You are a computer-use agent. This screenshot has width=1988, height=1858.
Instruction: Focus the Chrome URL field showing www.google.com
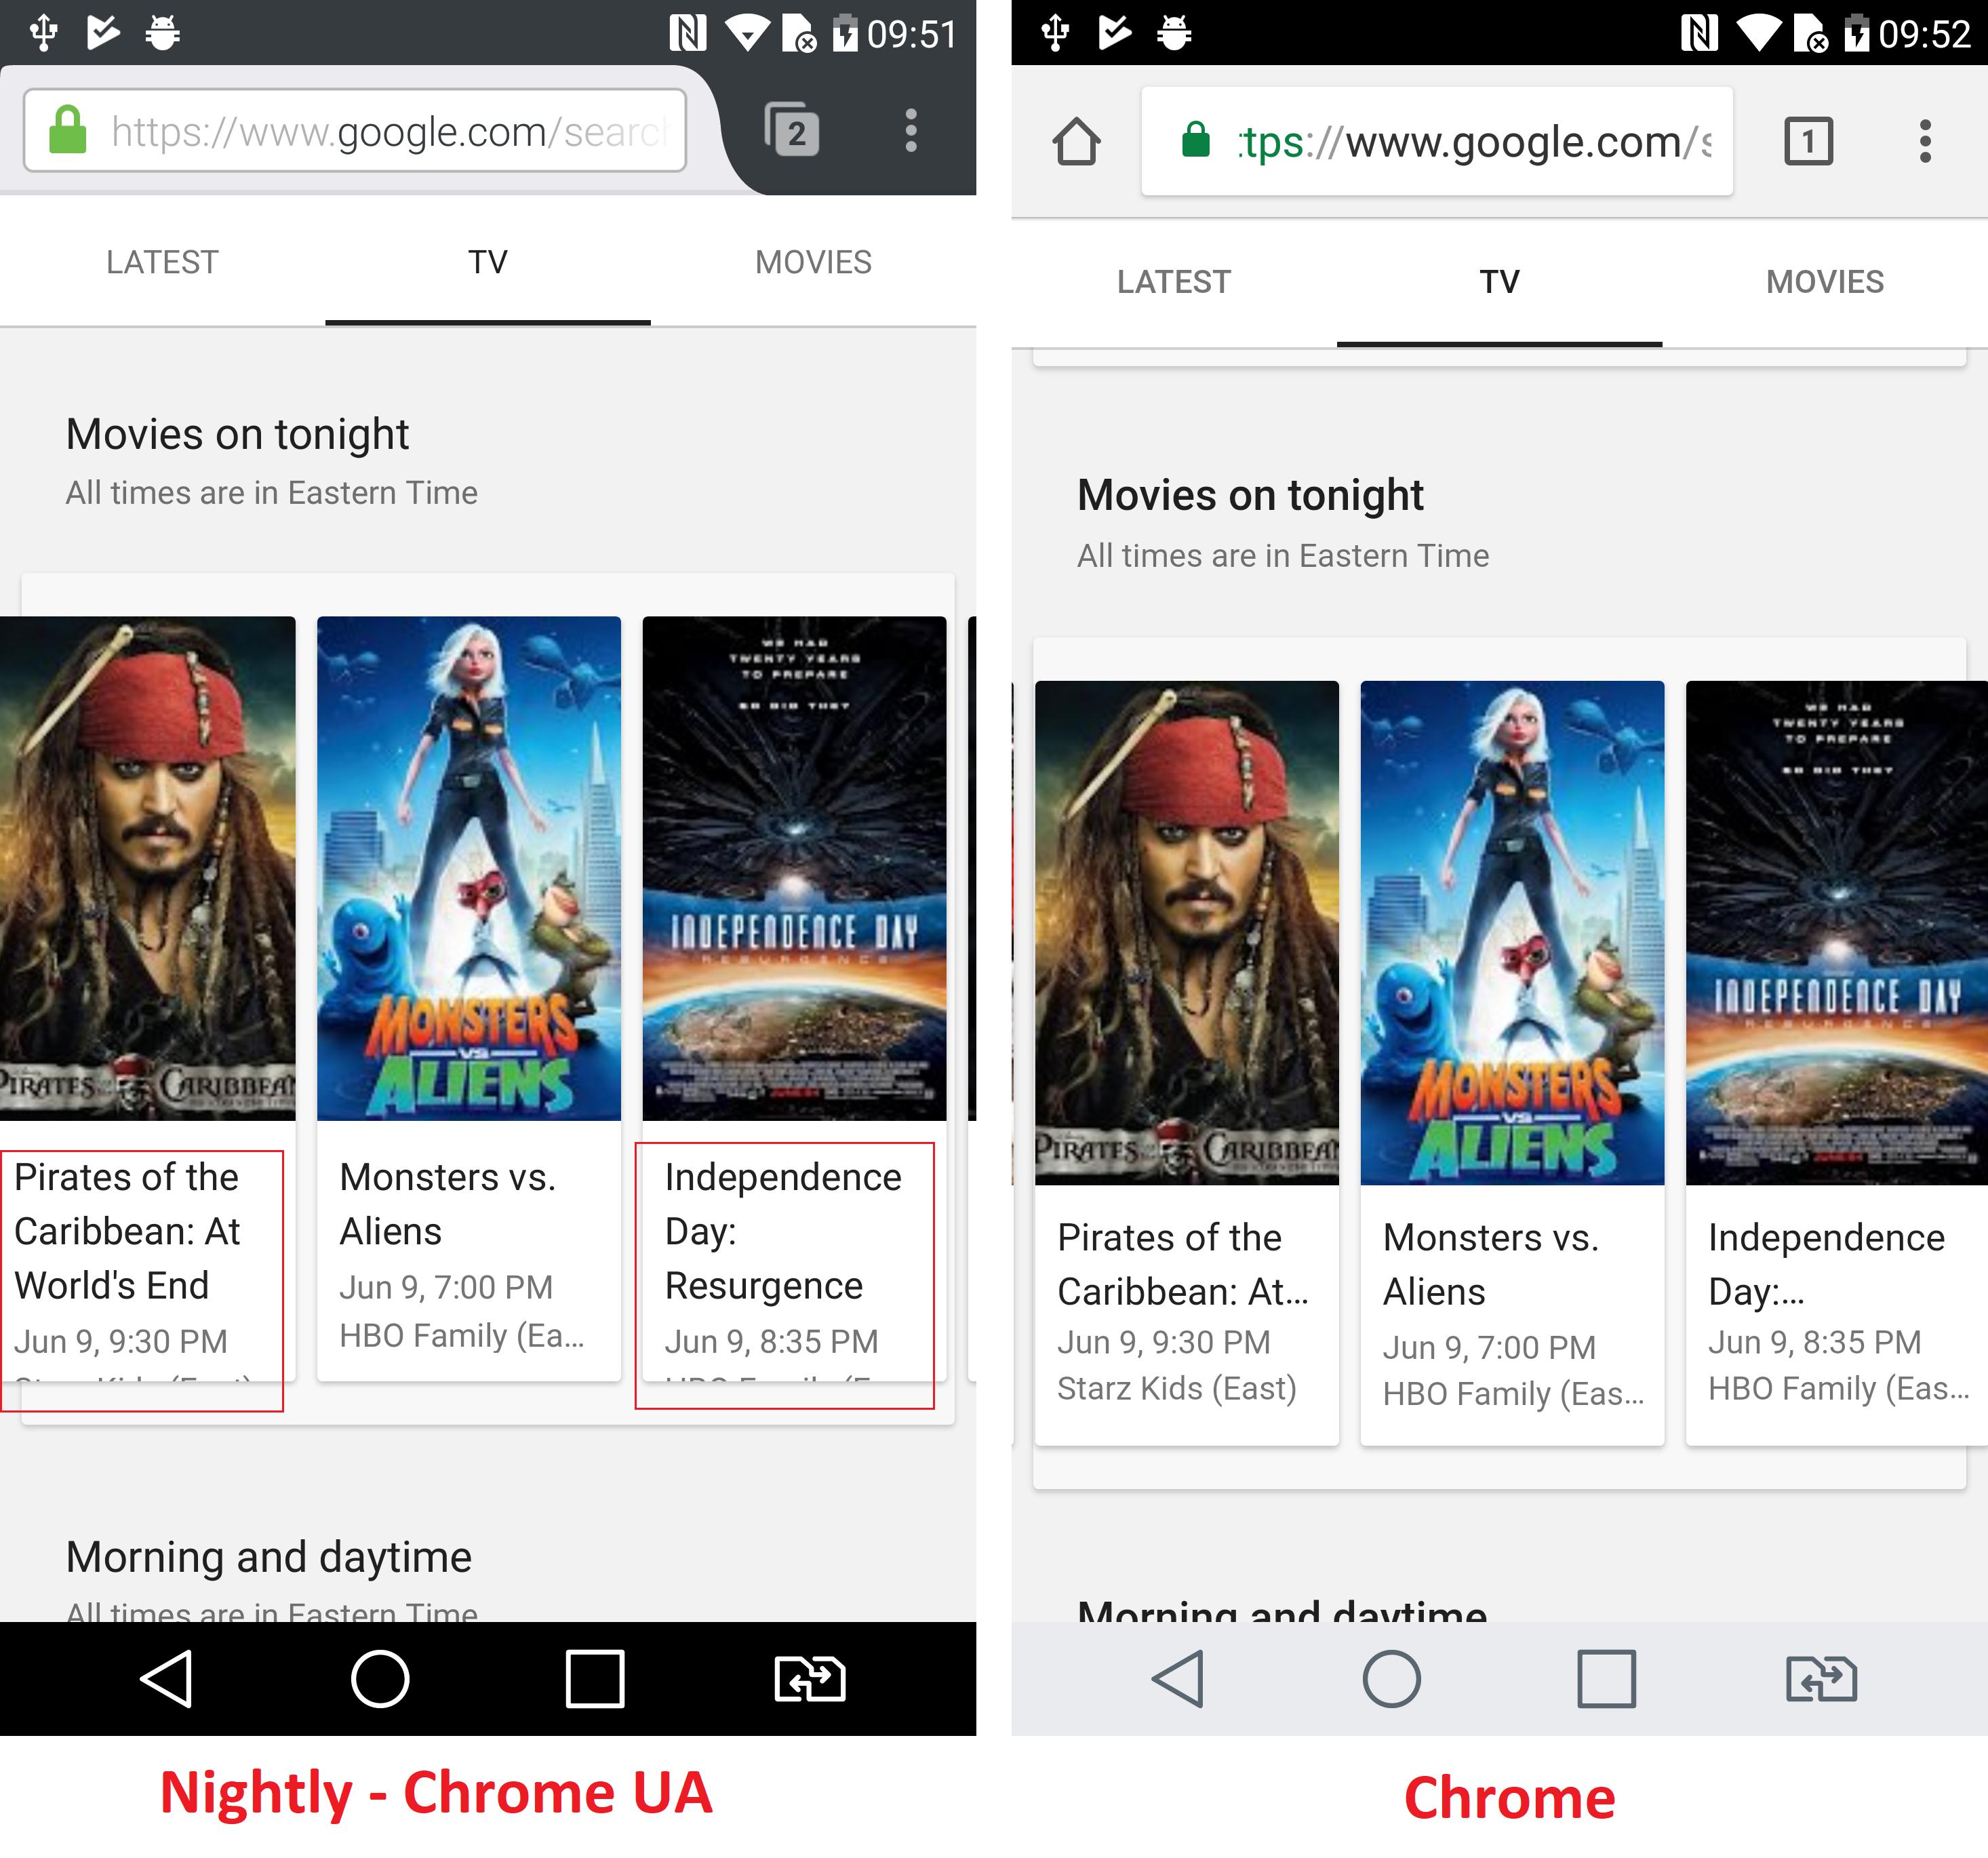(1437, 141)
